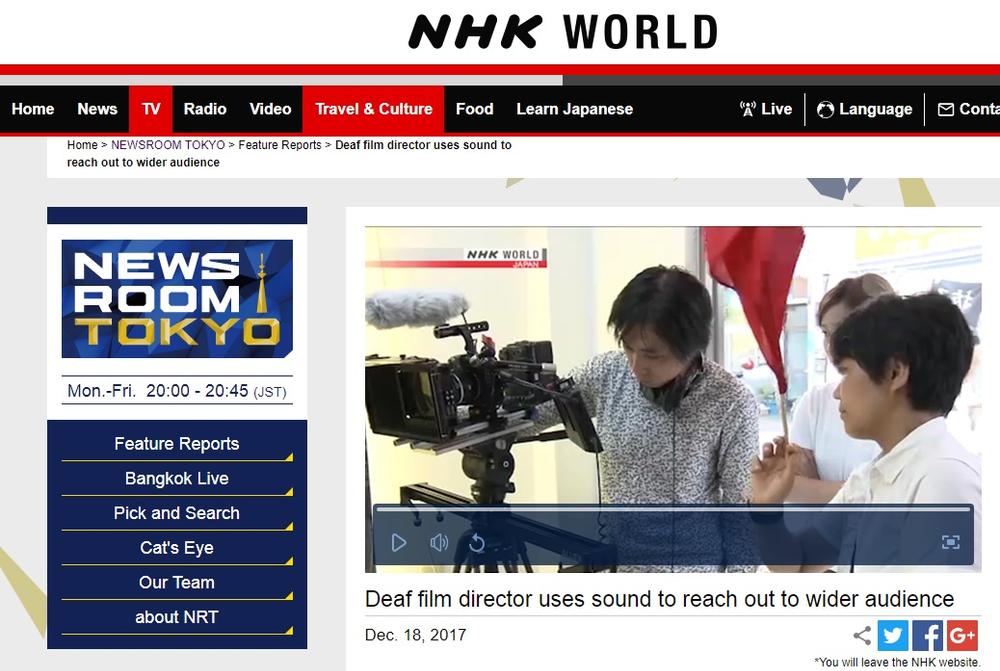Open the Live broadcast link
The image size is (1000, 671).
point(765,109)
